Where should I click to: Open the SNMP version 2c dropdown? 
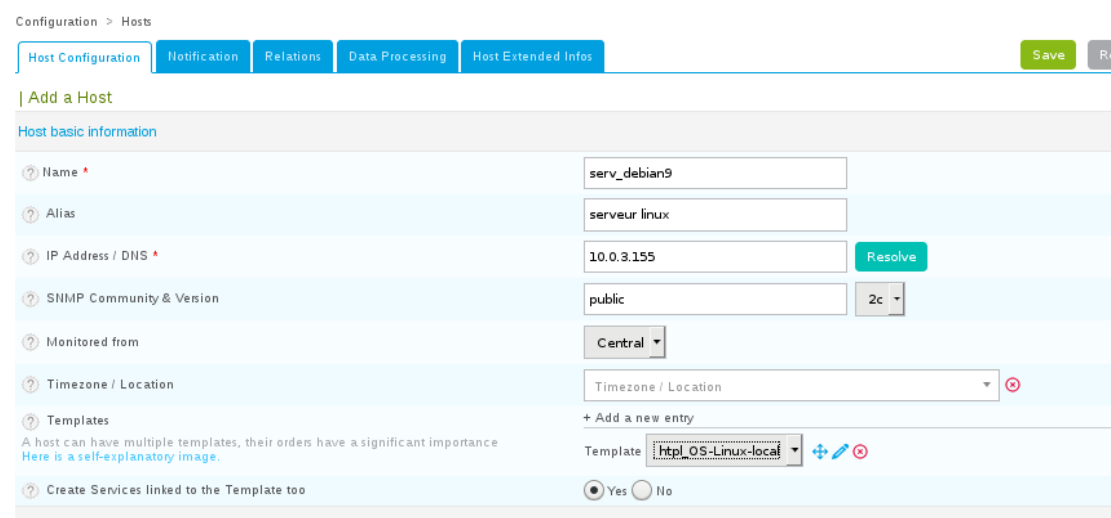[880, 299]
